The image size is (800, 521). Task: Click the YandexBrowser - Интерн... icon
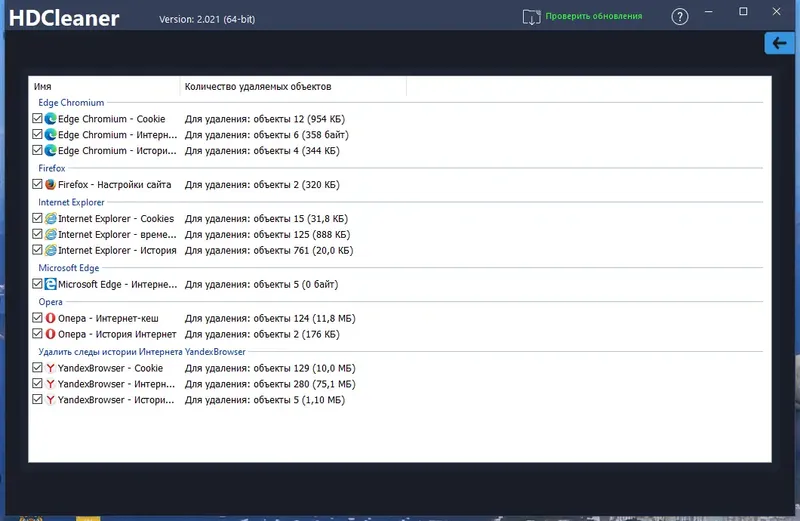tap(50, 384)
